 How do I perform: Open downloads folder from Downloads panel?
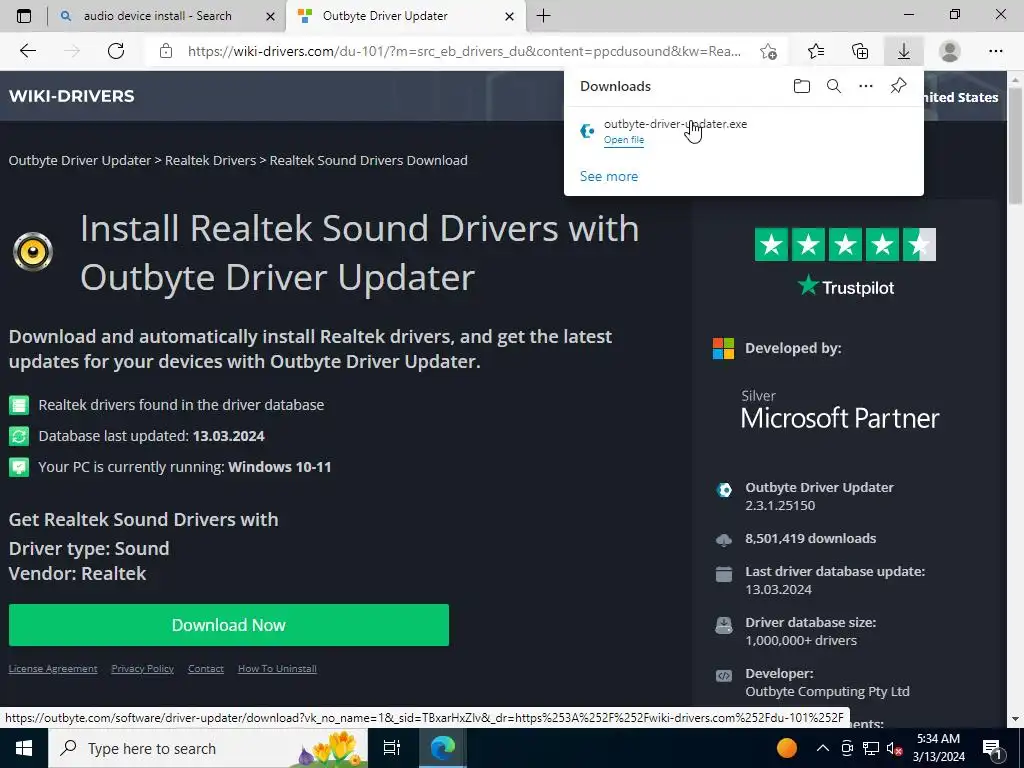802,86
